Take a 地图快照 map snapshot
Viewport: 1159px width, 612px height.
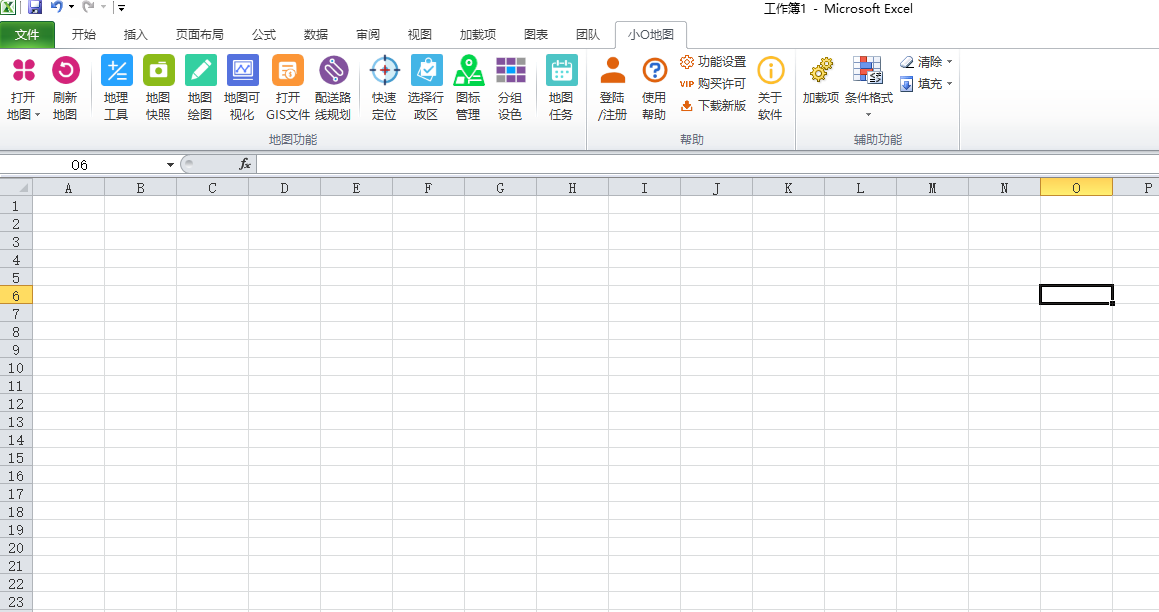pos(158,70)
